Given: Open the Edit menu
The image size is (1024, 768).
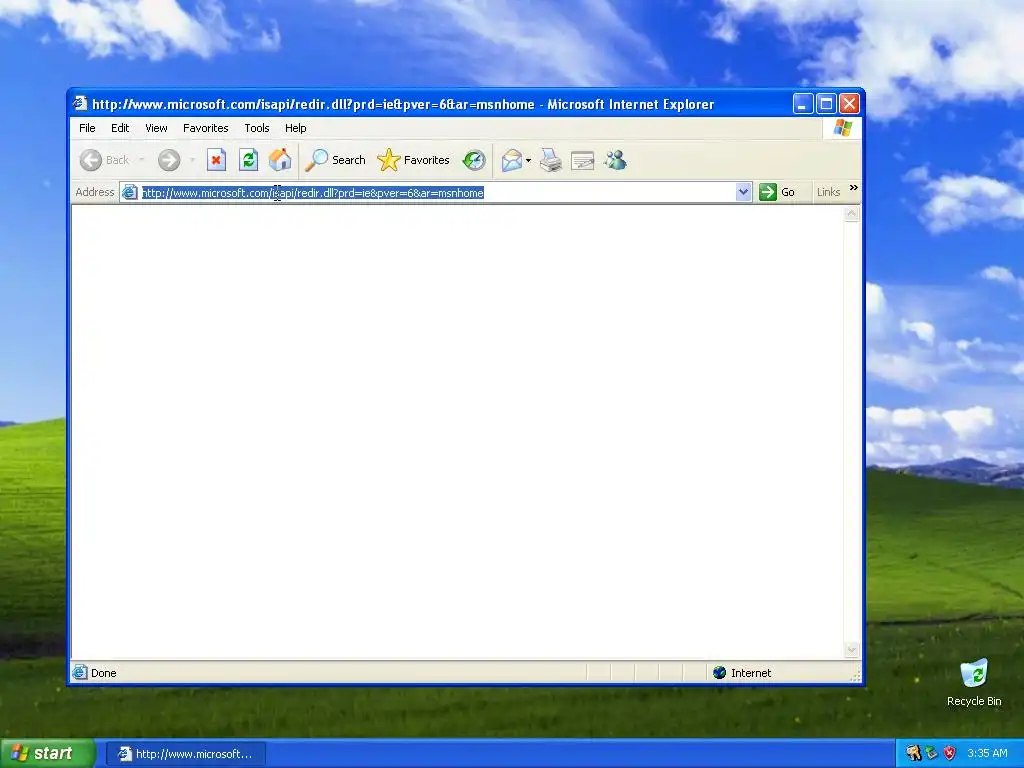Looking at the screenshot, I should (120, 128).
